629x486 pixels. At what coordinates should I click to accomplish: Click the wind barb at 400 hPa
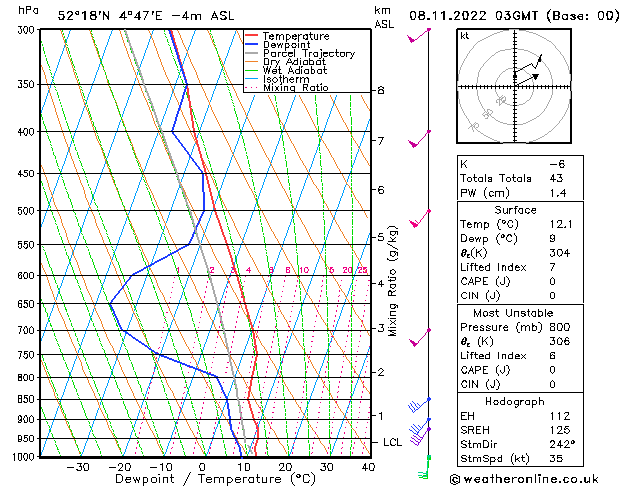click(419, 138)
